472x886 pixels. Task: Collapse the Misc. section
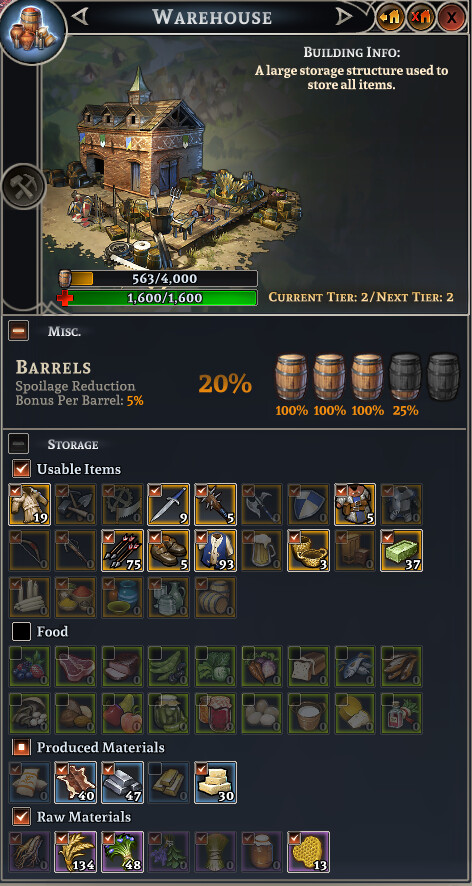(18, 331)
